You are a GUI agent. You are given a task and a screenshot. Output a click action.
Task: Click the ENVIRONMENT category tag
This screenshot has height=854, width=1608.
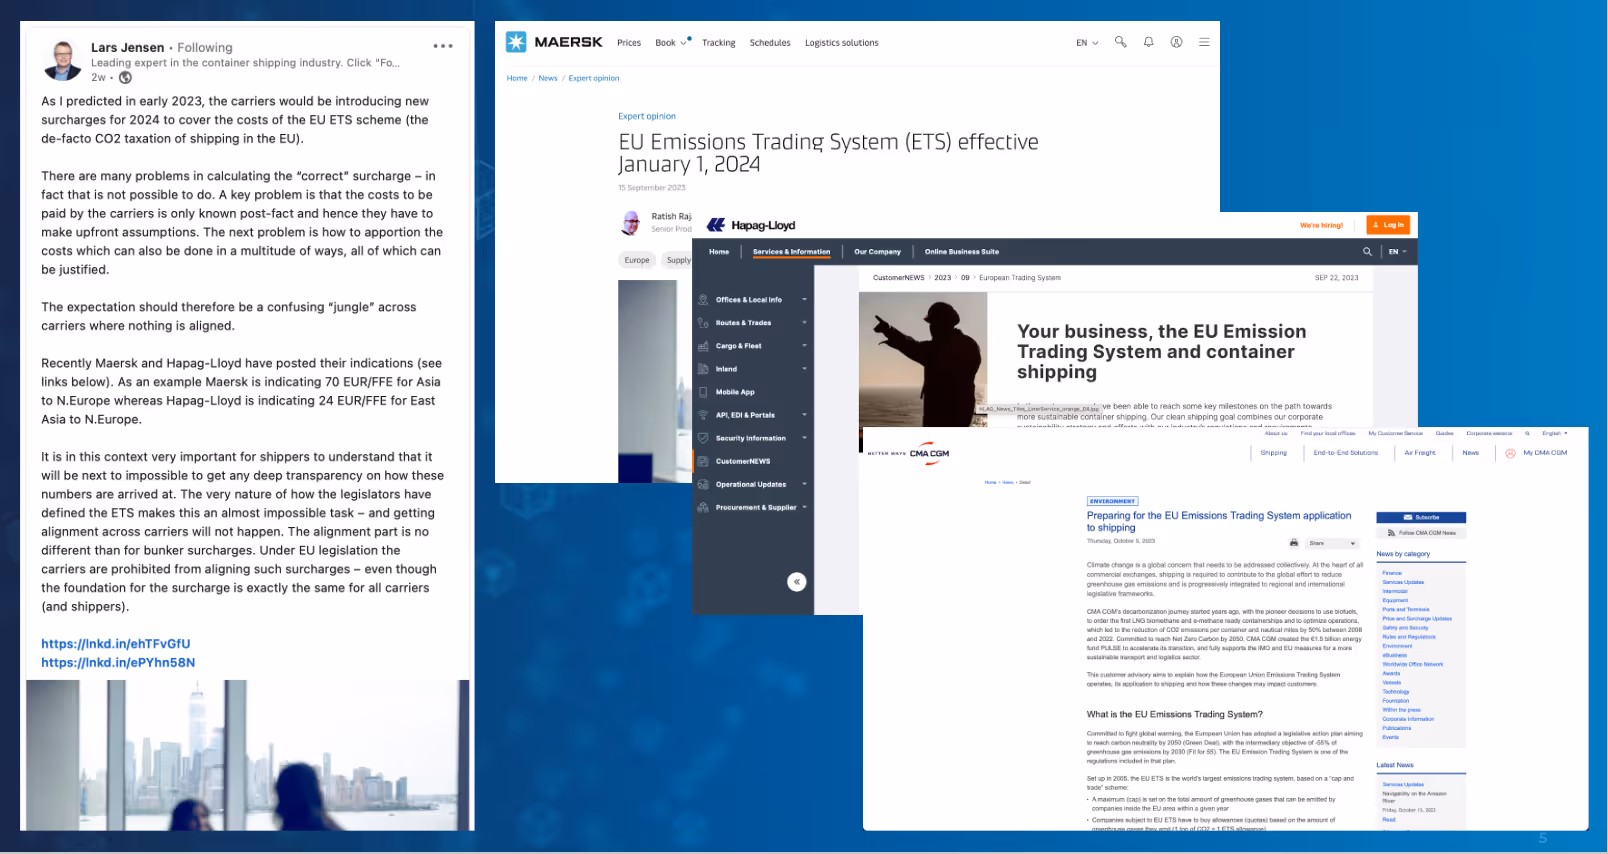[x=1112, y=501]
